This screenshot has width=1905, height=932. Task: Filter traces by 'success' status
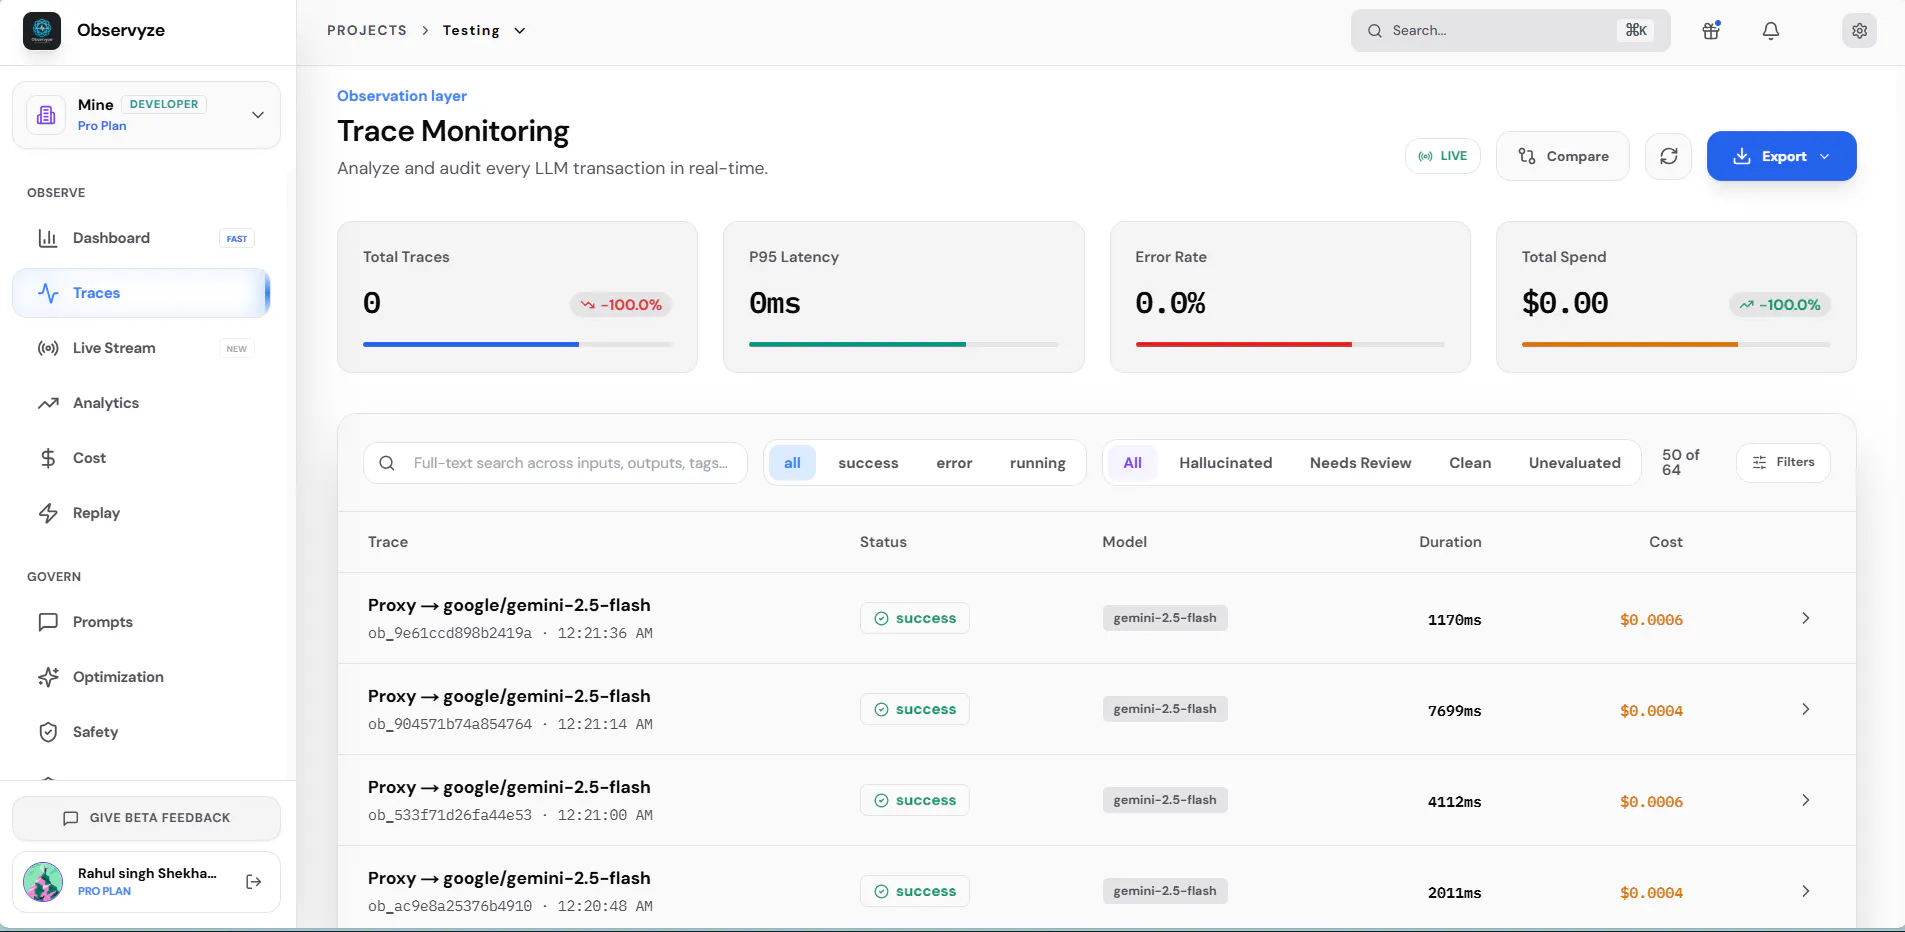(x=868, y=463)
